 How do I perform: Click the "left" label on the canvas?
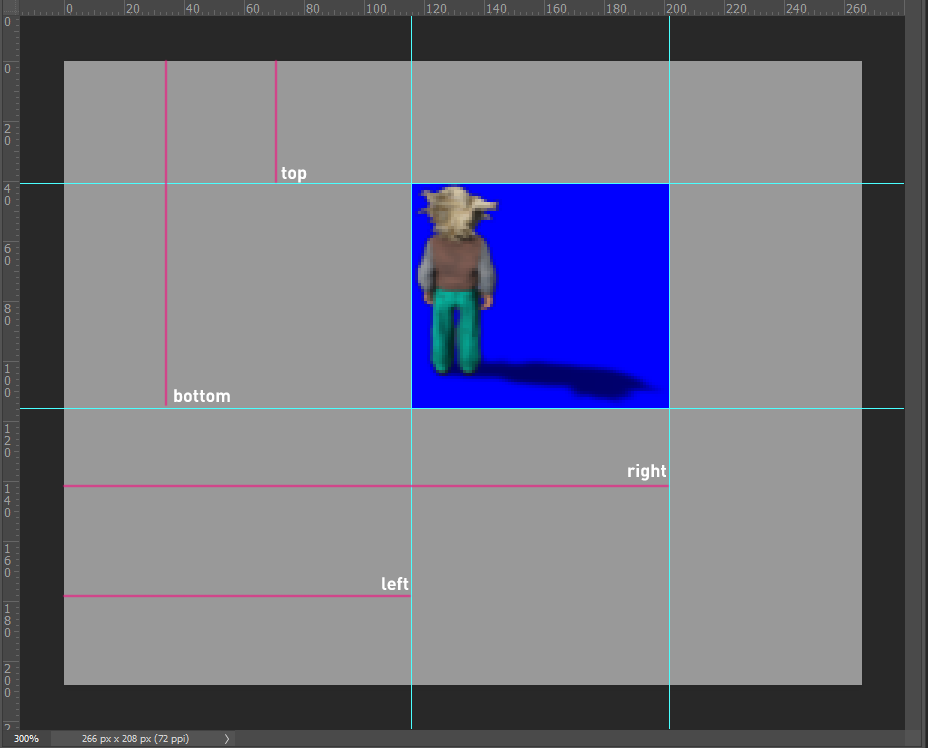pyautogui.click(x=395, y=584)
